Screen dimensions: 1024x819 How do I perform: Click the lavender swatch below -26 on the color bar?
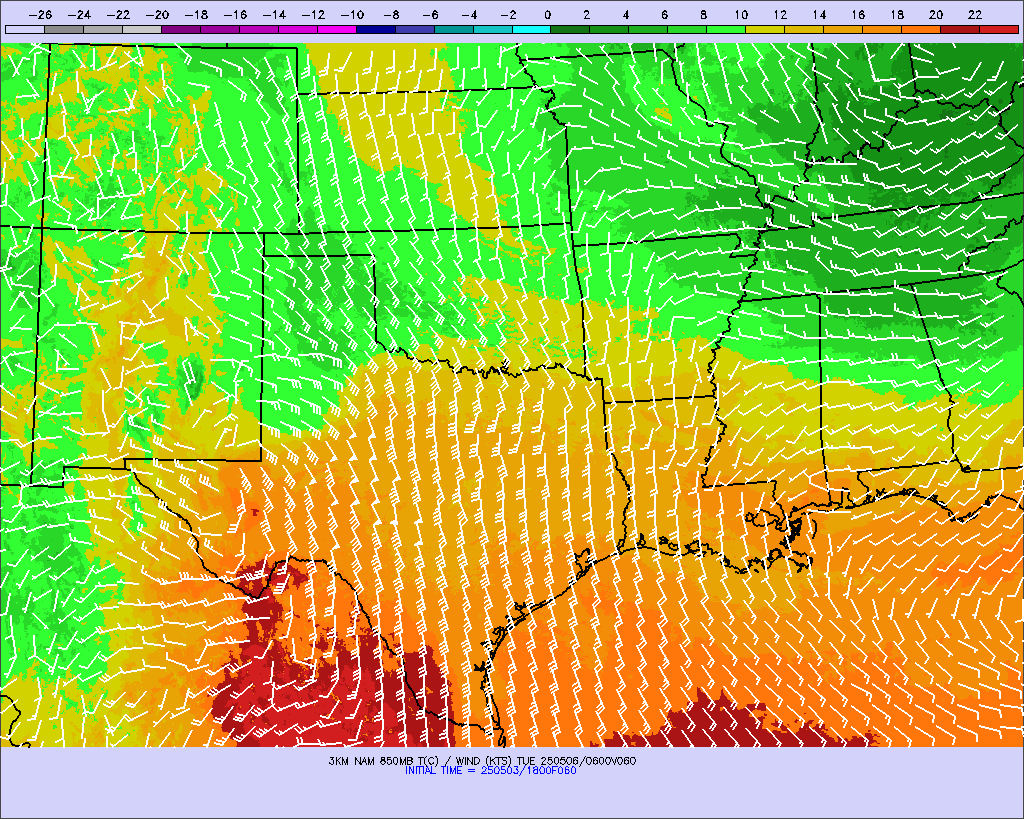coord(25,29)
